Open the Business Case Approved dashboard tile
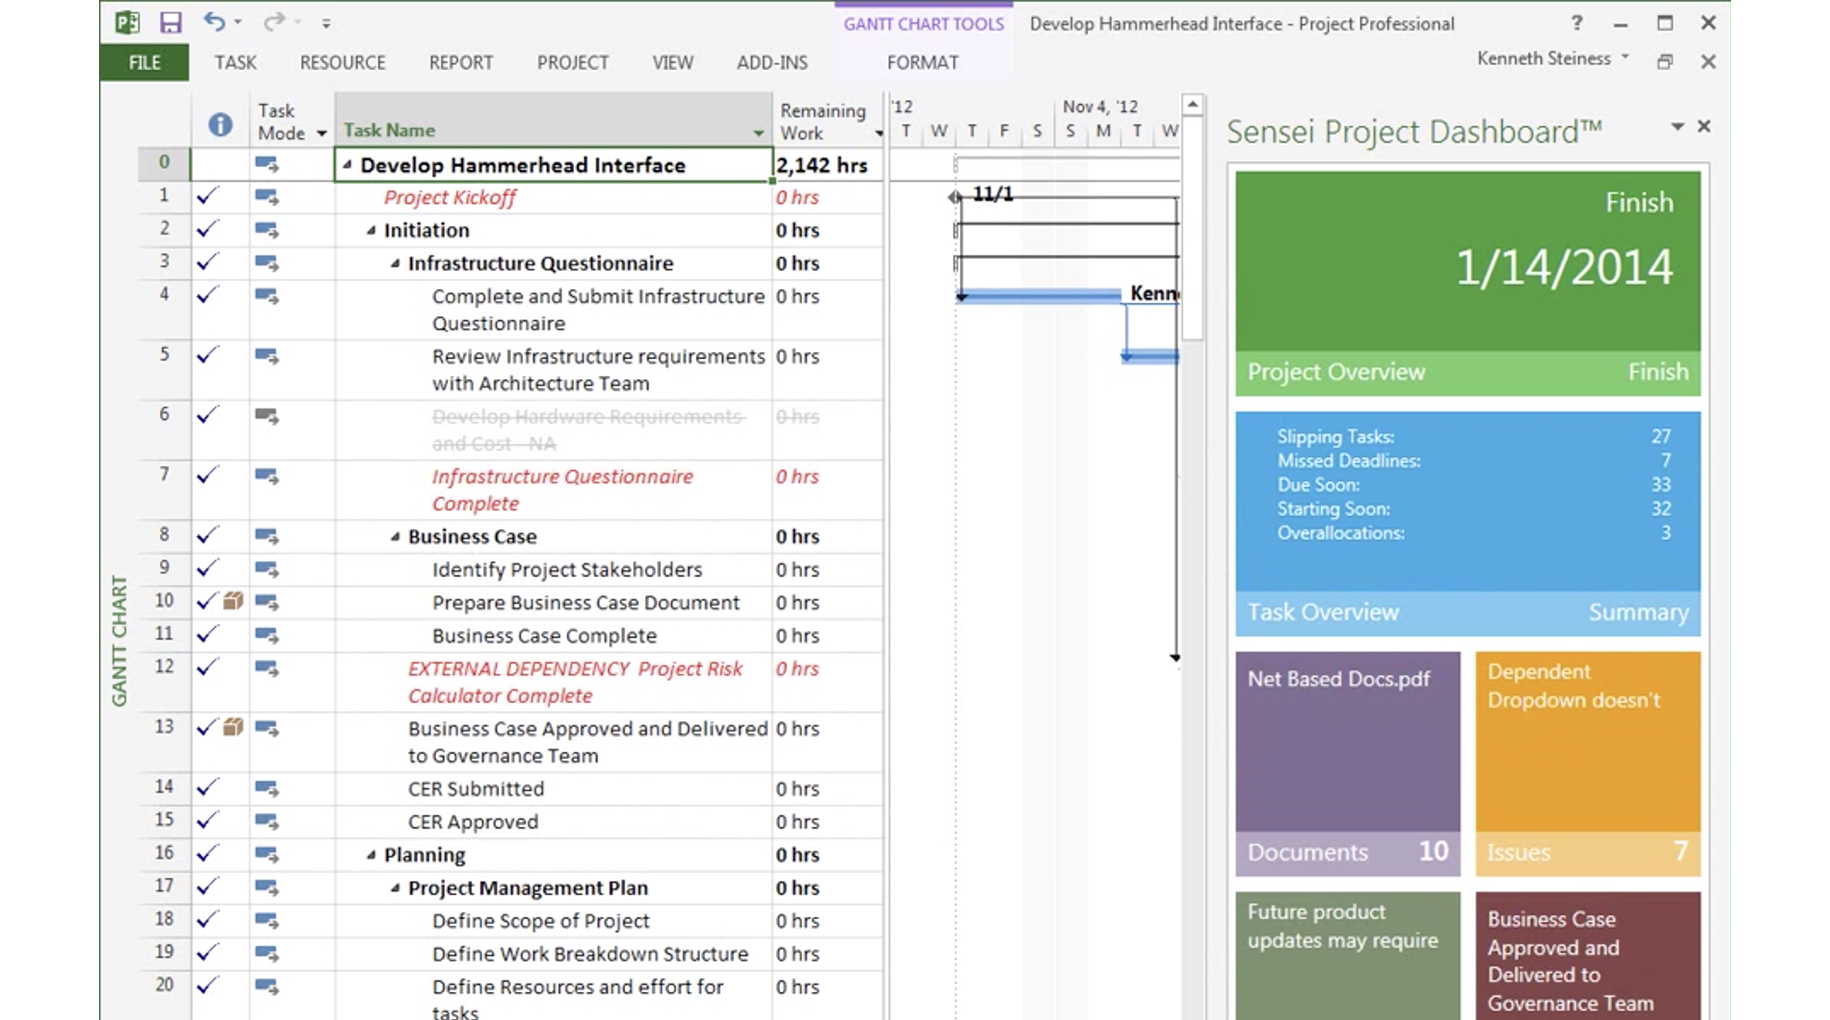 pyautogui.click(x=1587, y=955)
